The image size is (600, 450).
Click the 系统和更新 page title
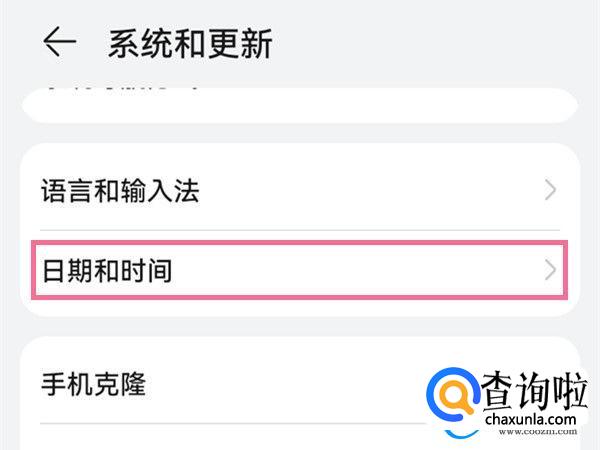click(x=190, y=43)
